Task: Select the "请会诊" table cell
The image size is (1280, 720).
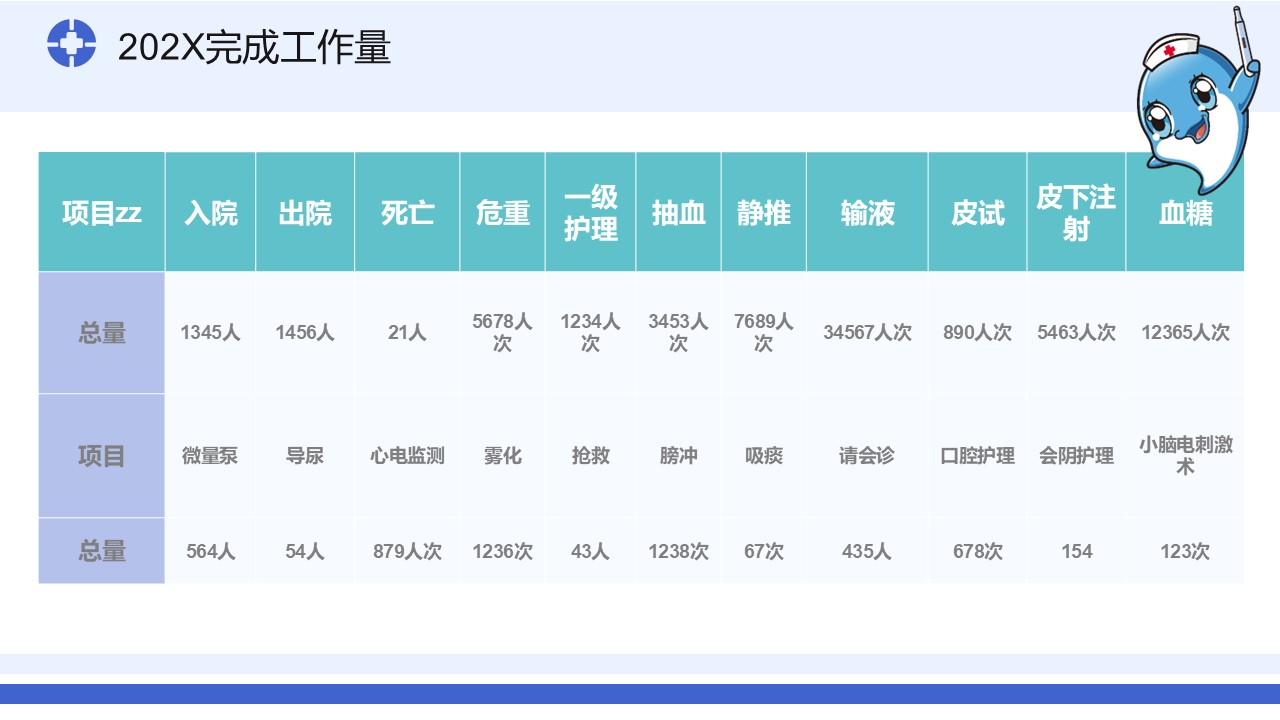Action: pos(867,456)
